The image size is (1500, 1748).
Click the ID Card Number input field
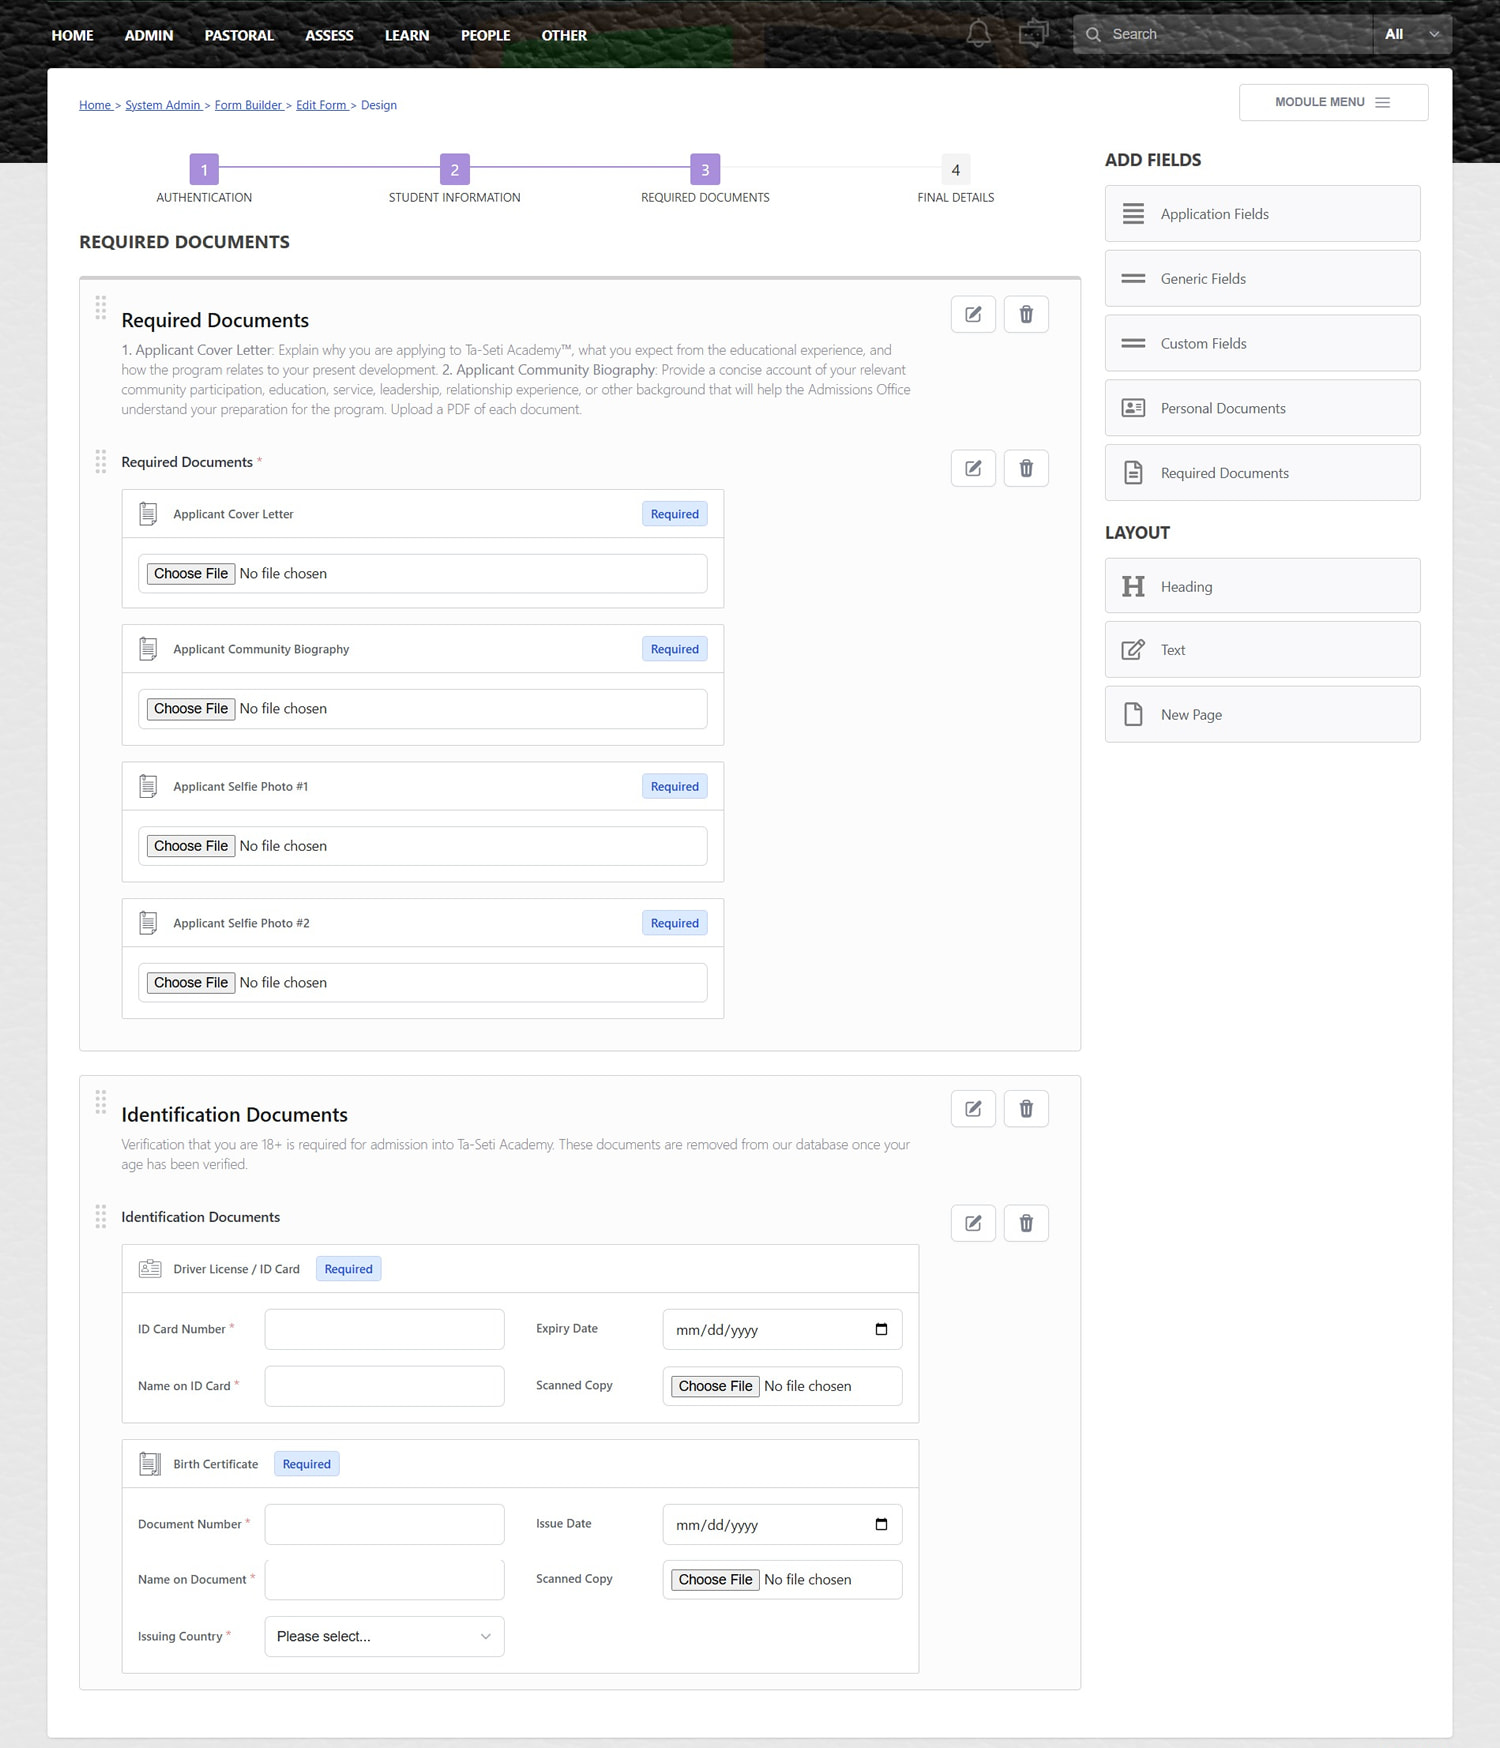click(384, 1329)
